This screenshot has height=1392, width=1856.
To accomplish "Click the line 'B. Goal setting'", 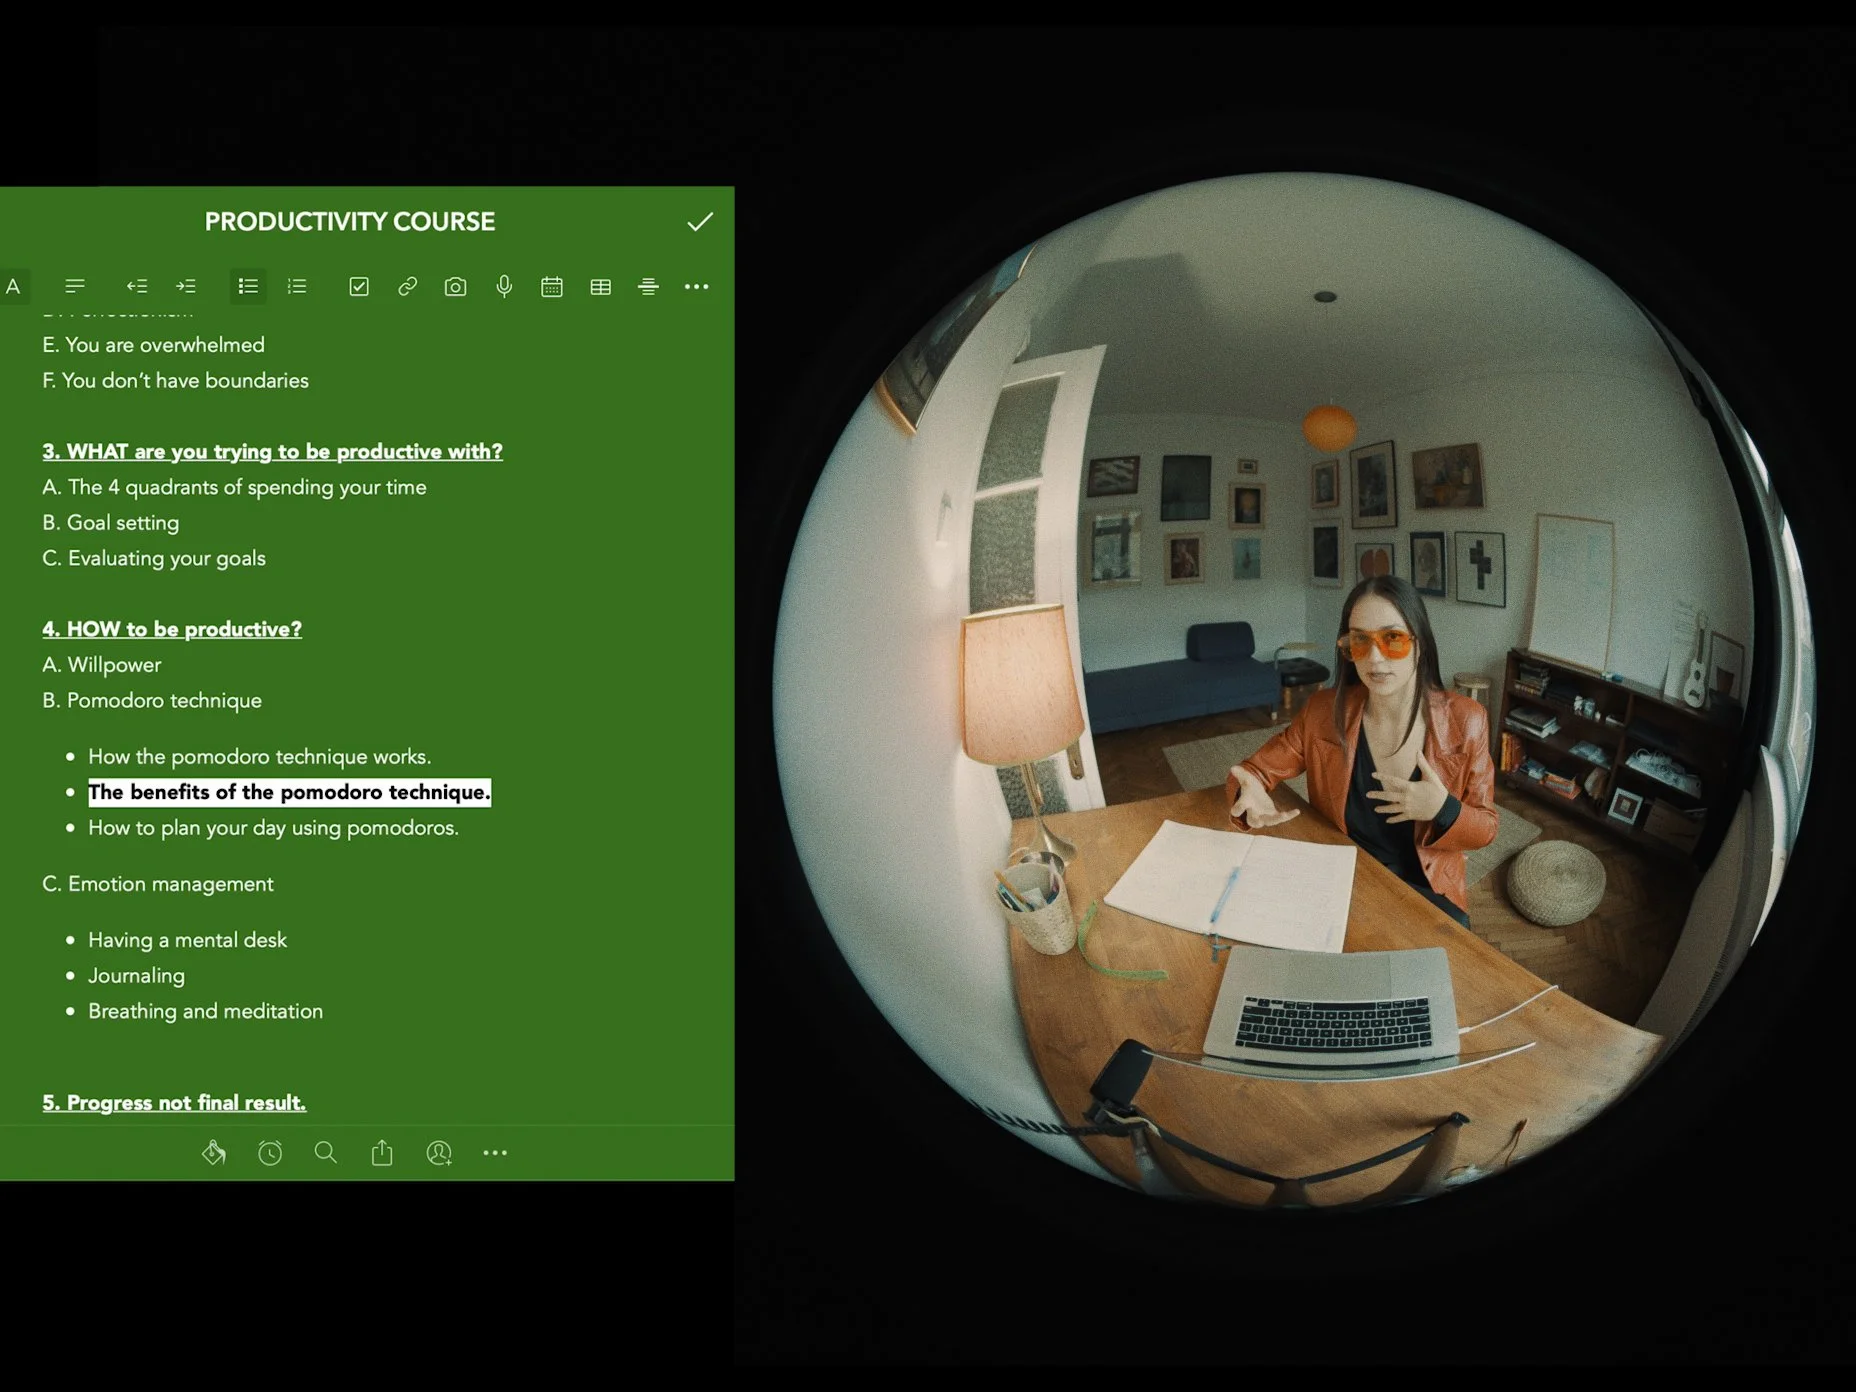I will pyautogui.click(x=111, y=523).
